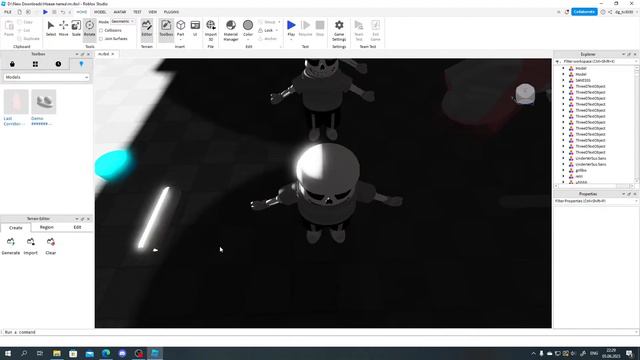Image resolution: width=640 pixels, height=360 pixels.
Task: Select the Edit tab in Terrain Editor
Action: (x=77, y=227)
